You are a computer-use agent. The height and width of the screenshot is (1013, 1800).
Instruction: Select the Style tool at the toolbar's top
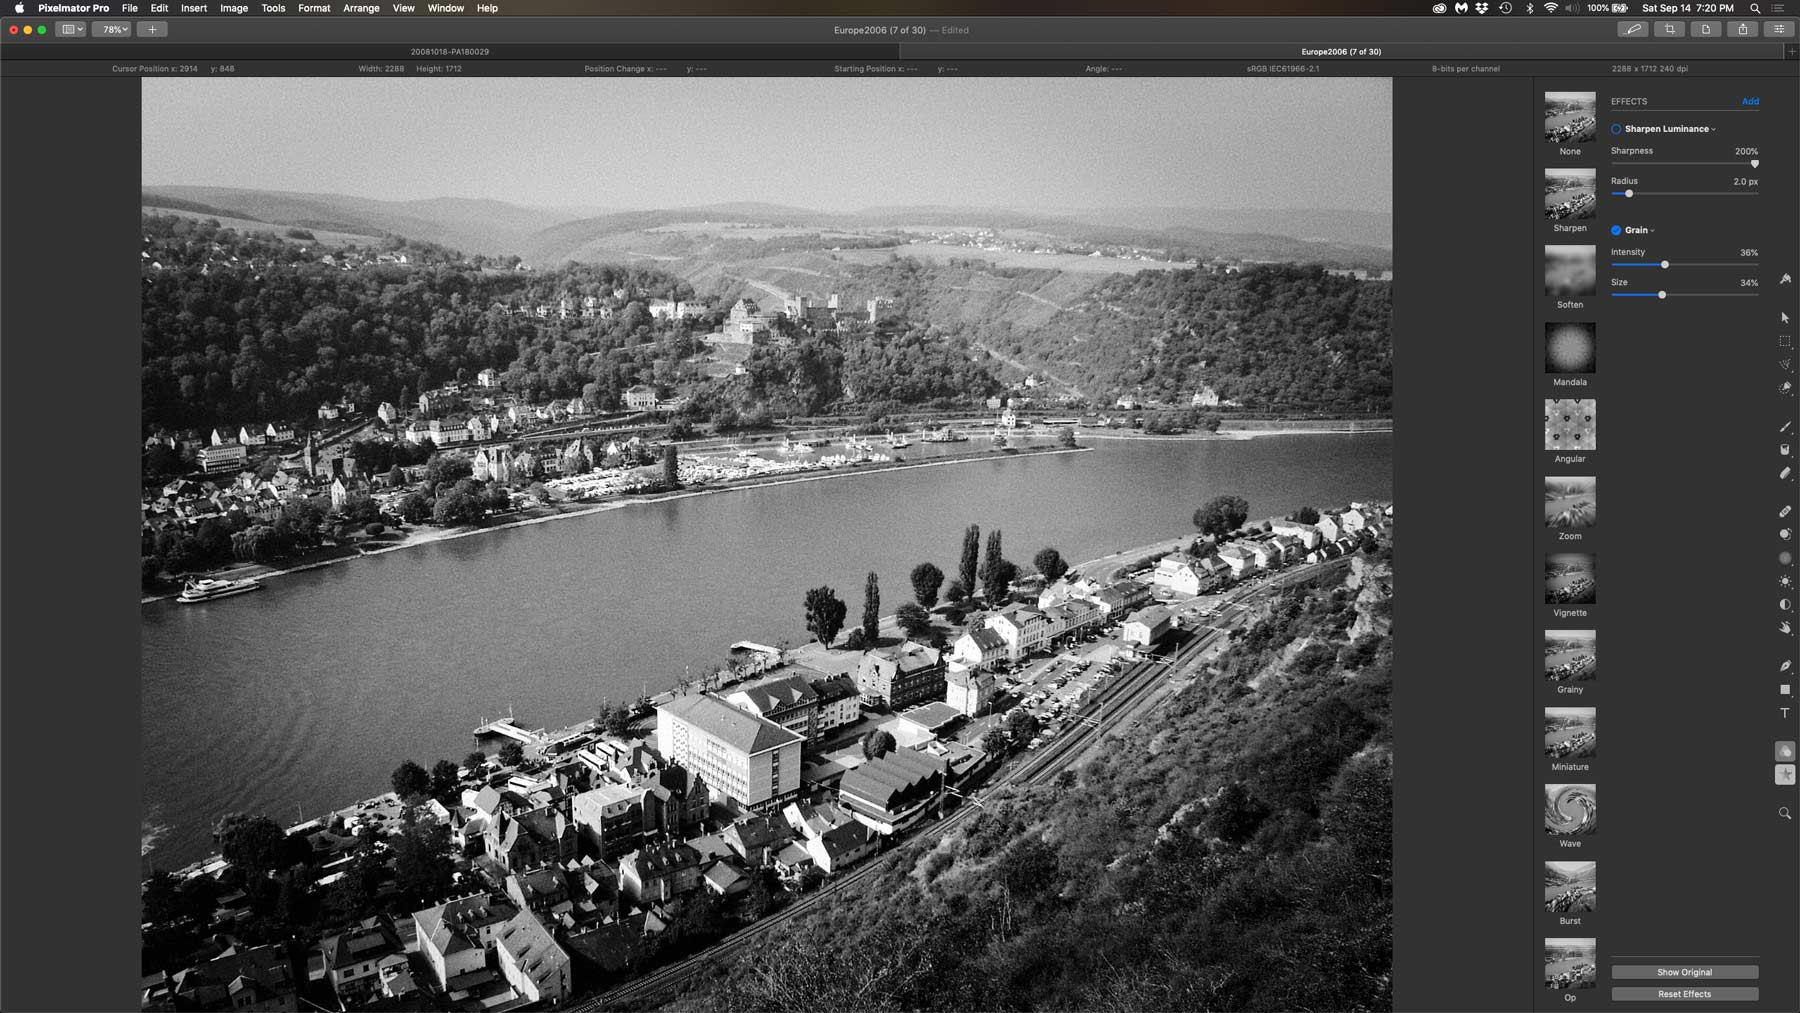pos(1785,279)
